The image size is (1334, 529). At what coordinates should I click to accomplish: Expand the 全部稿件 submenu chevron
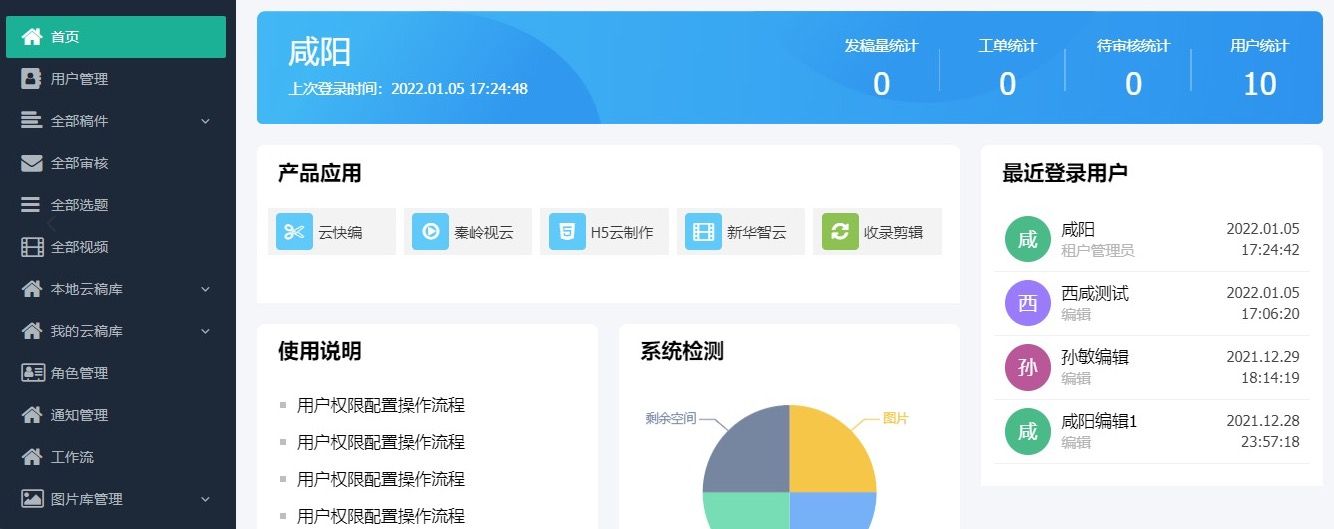(x=205, y=121)
